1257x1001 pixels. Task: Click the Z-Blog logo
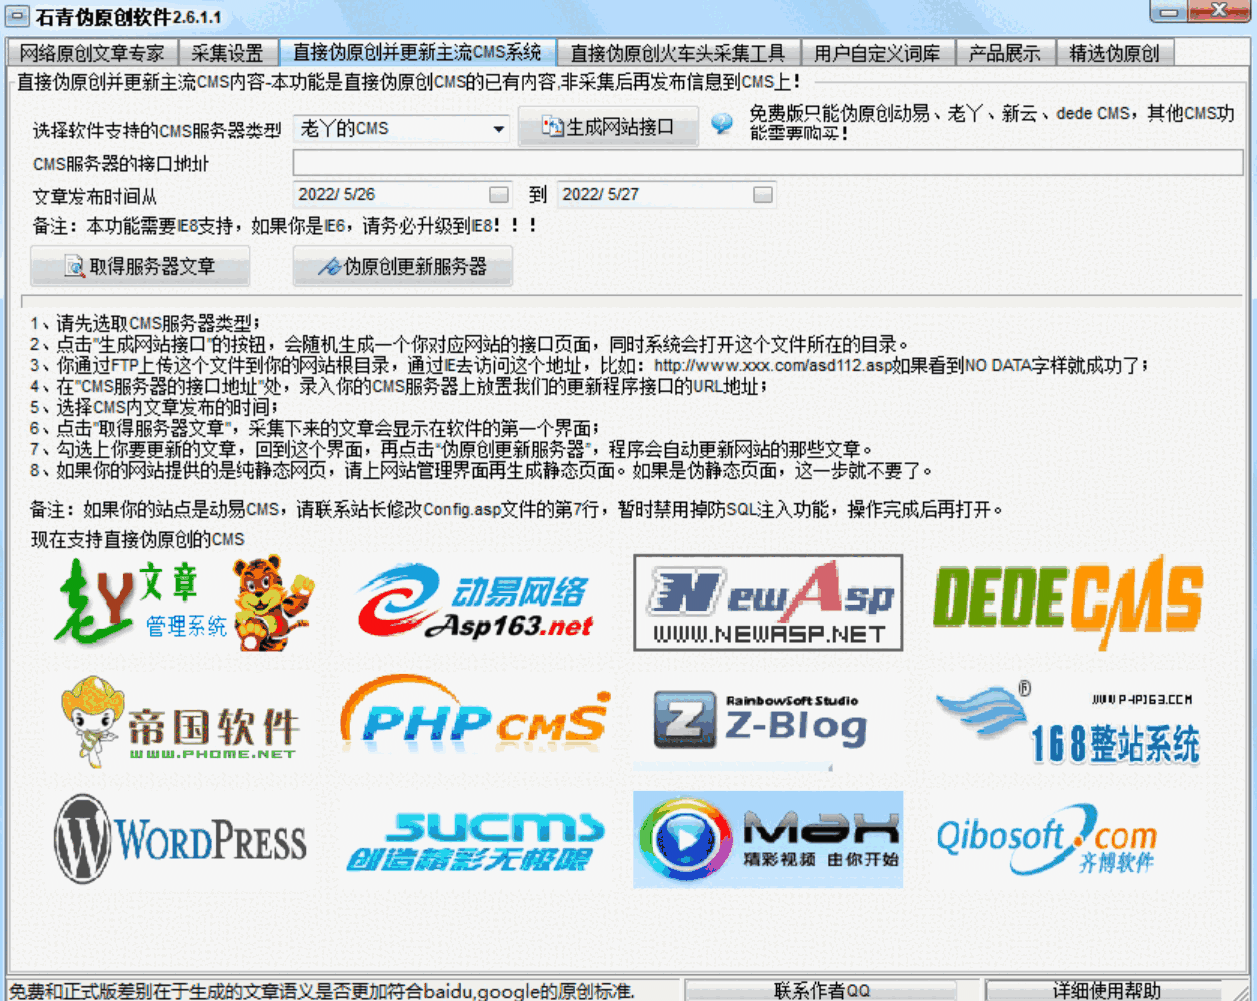tap(762, 721)
